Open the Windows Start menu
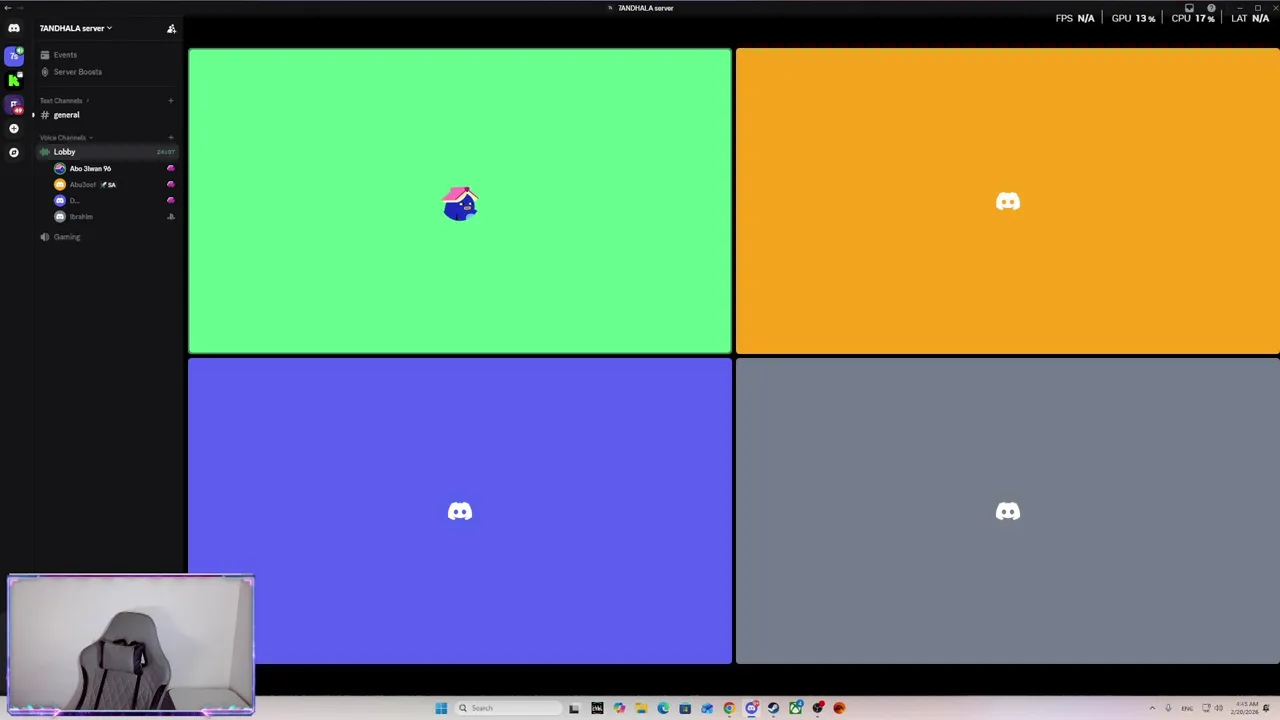 pyautogui.click(x=441, y=708)
